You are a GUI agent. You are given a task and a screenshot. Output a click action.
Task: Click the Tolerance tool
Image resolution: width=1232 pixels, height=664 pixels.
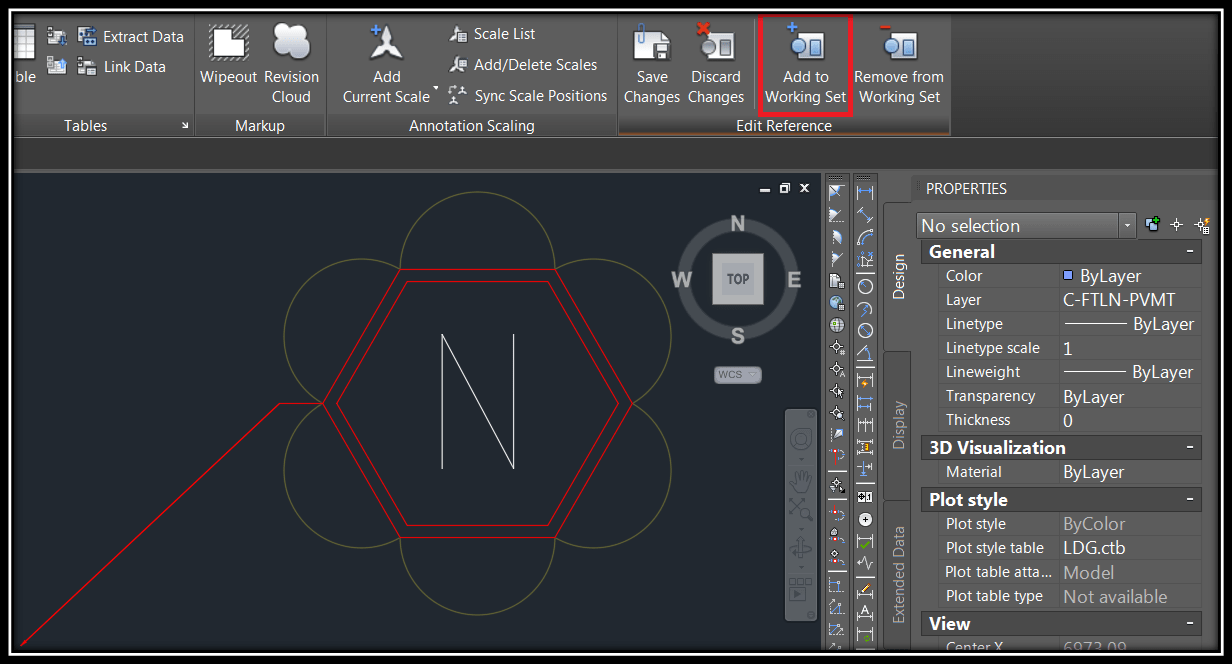click(x=865, y=495)
